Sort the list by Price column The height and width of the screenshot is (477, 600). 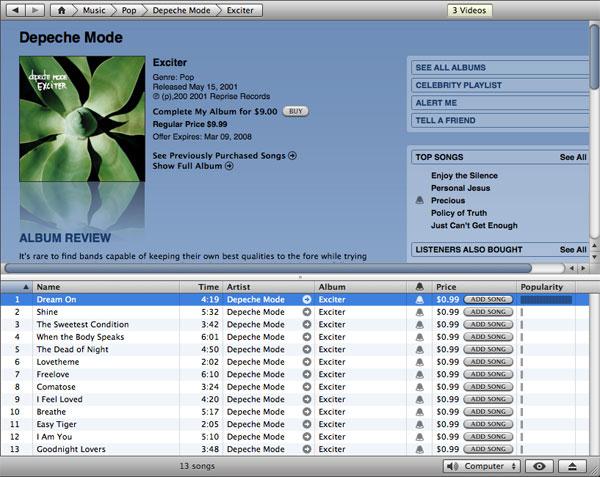(x=474, y=287)
